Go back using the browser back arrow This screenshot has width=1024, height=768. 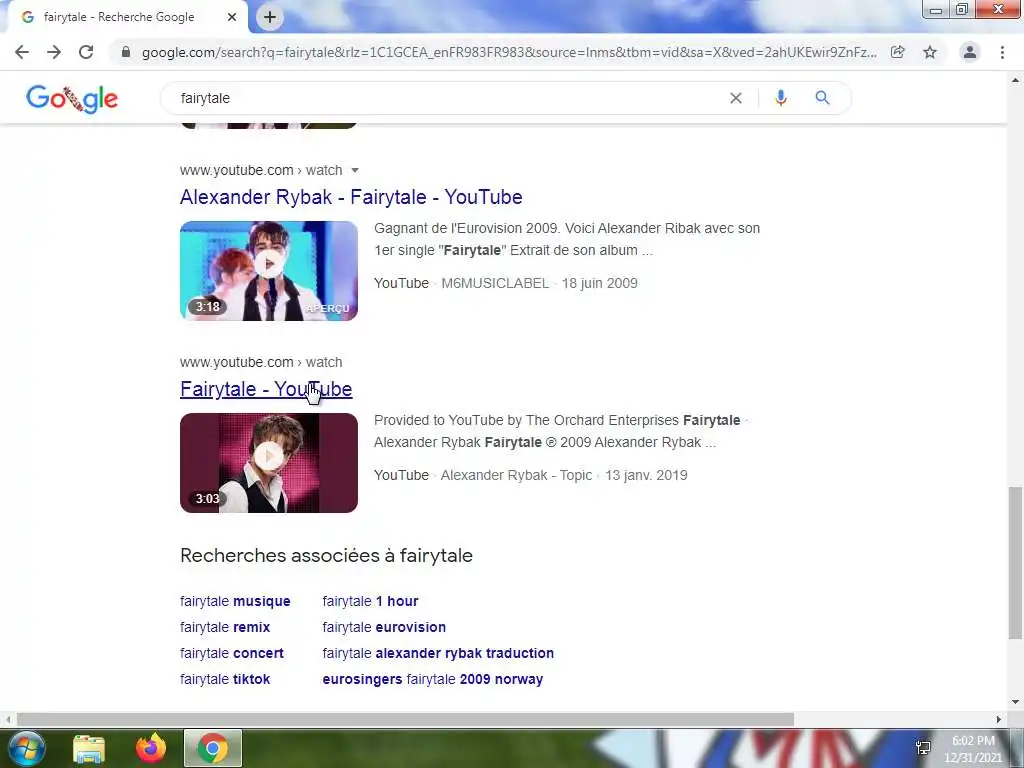22,52
